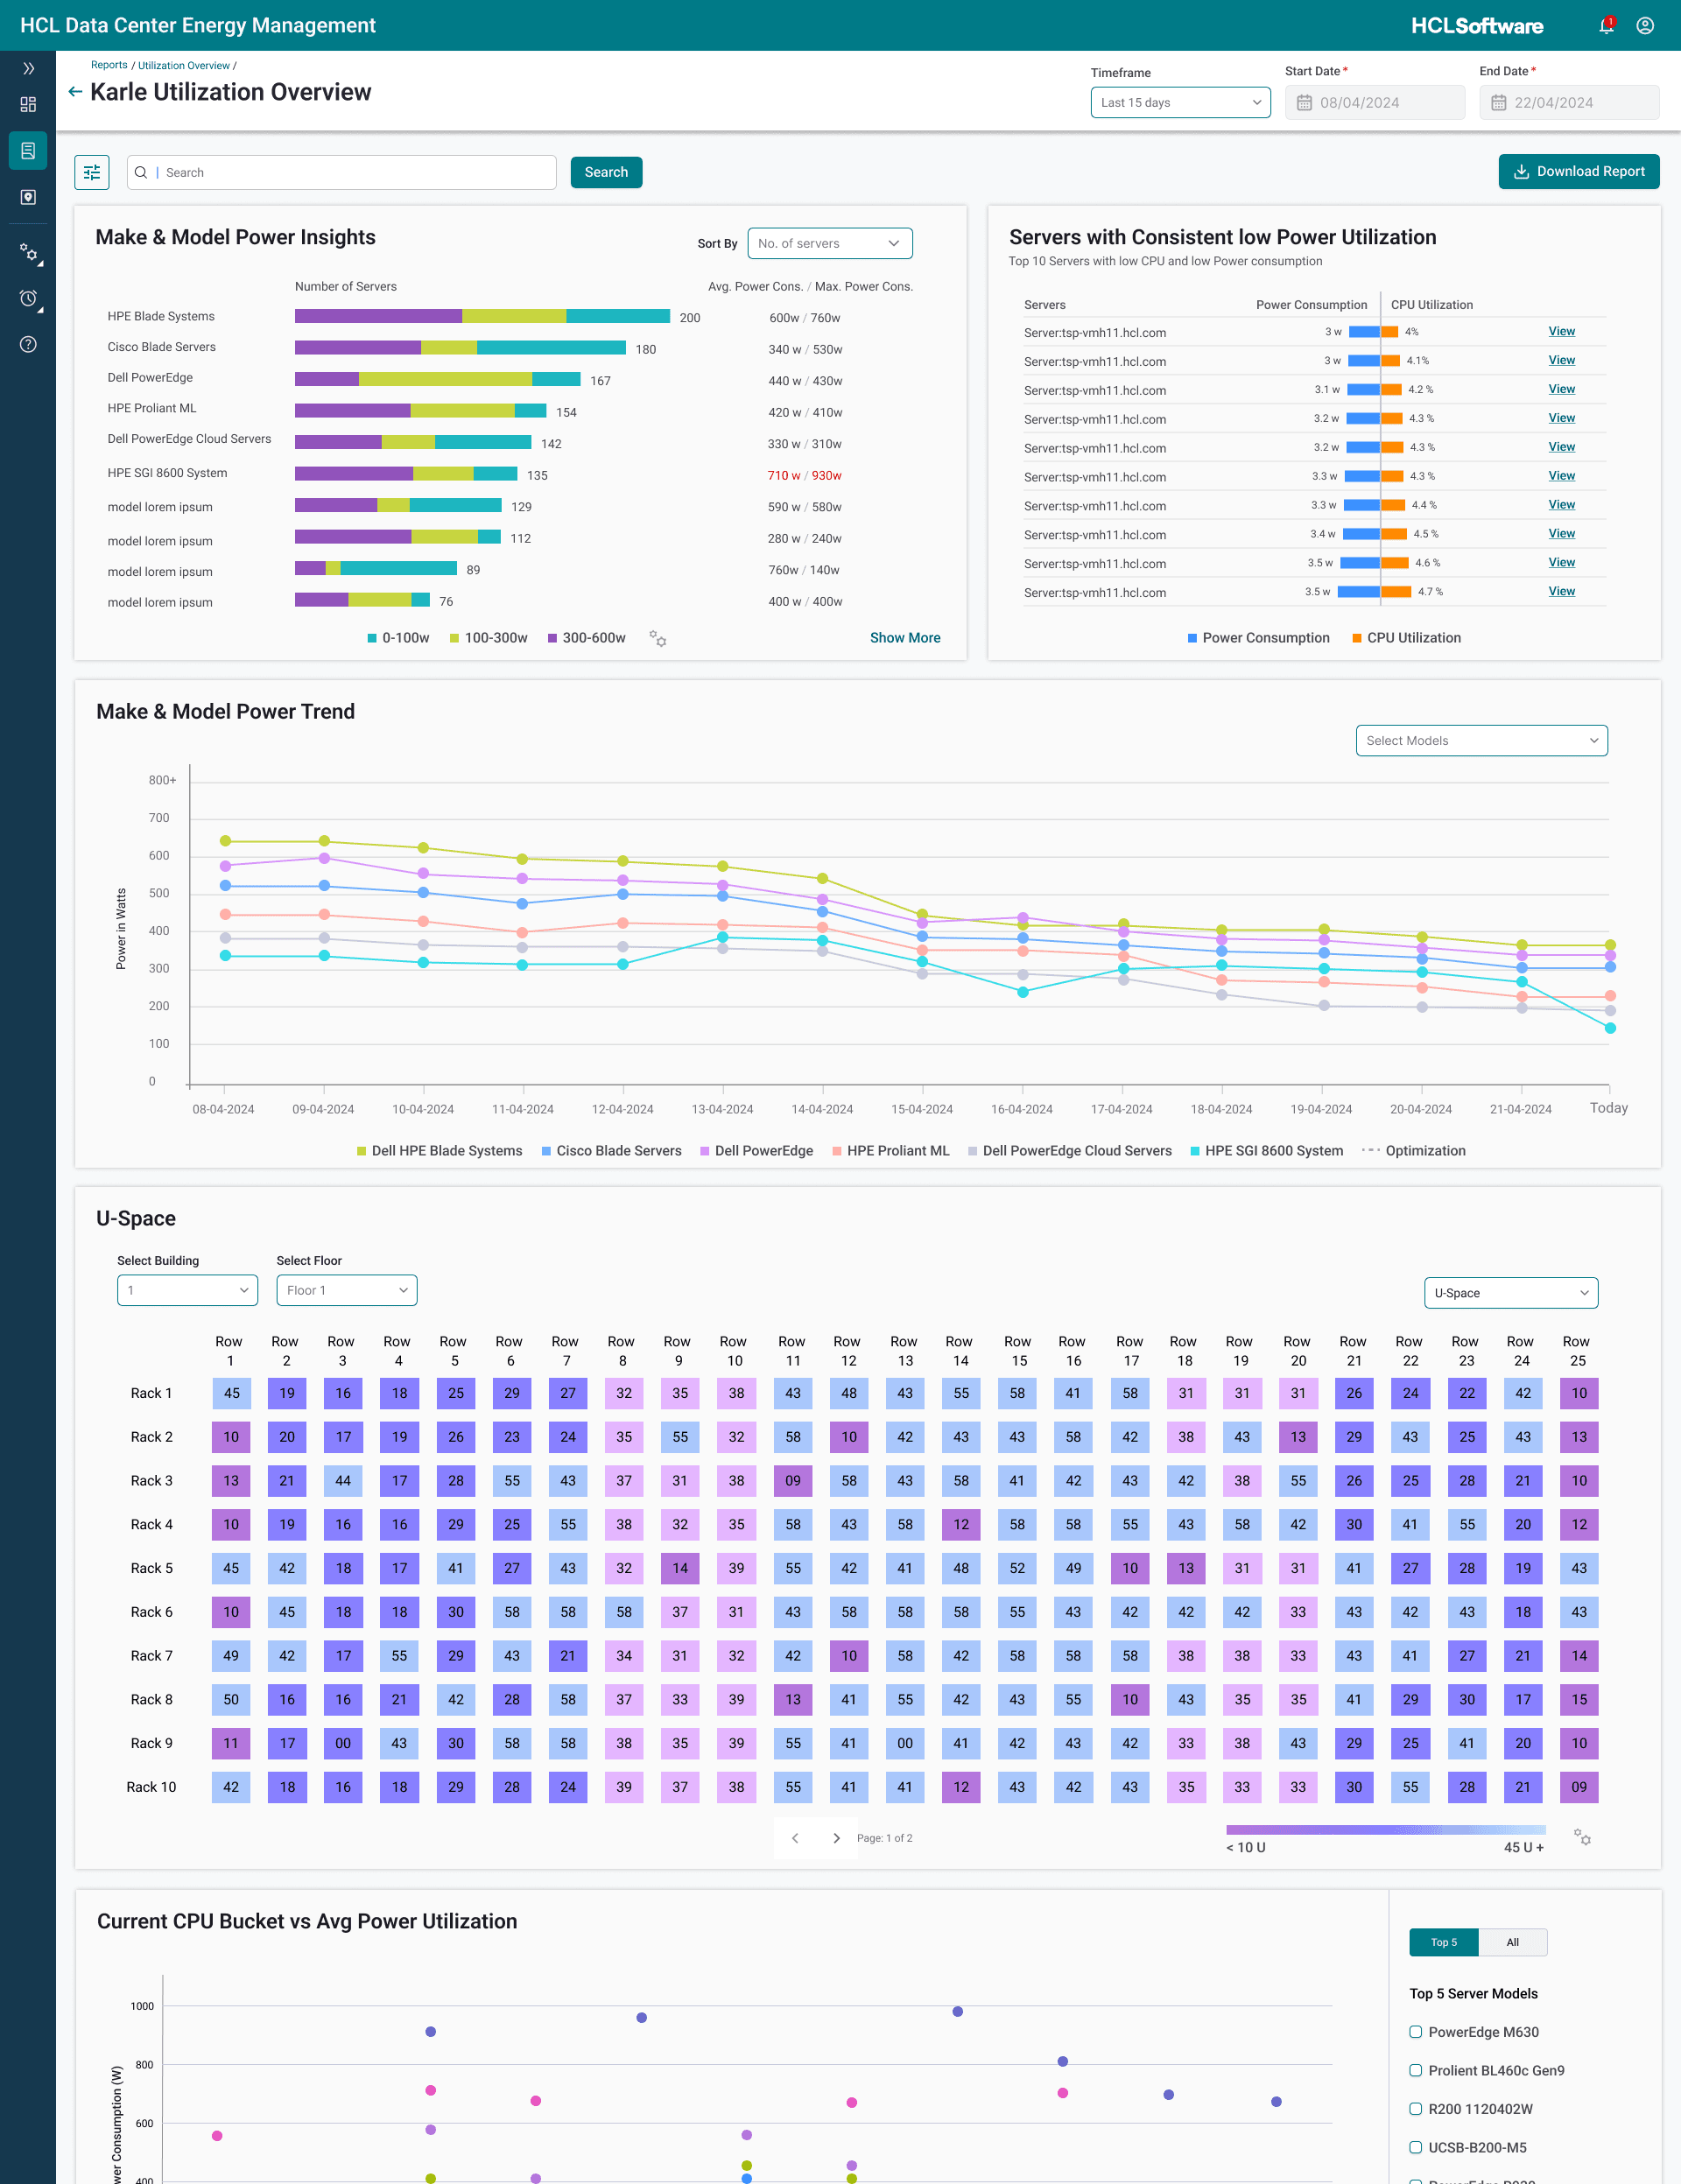Open the shield security icon in sidebar

tap(28, 197)
